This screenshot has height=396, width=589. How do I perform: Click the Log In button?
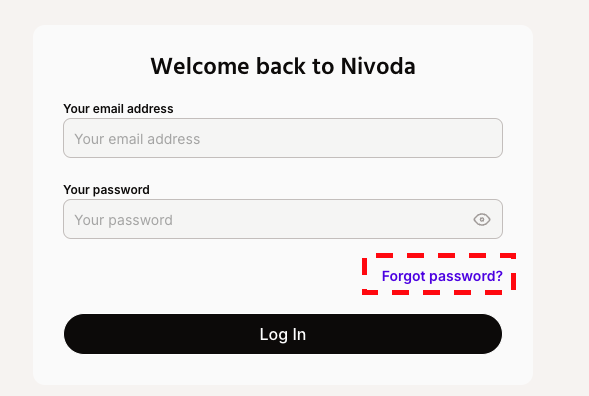[x=283, y=334]
